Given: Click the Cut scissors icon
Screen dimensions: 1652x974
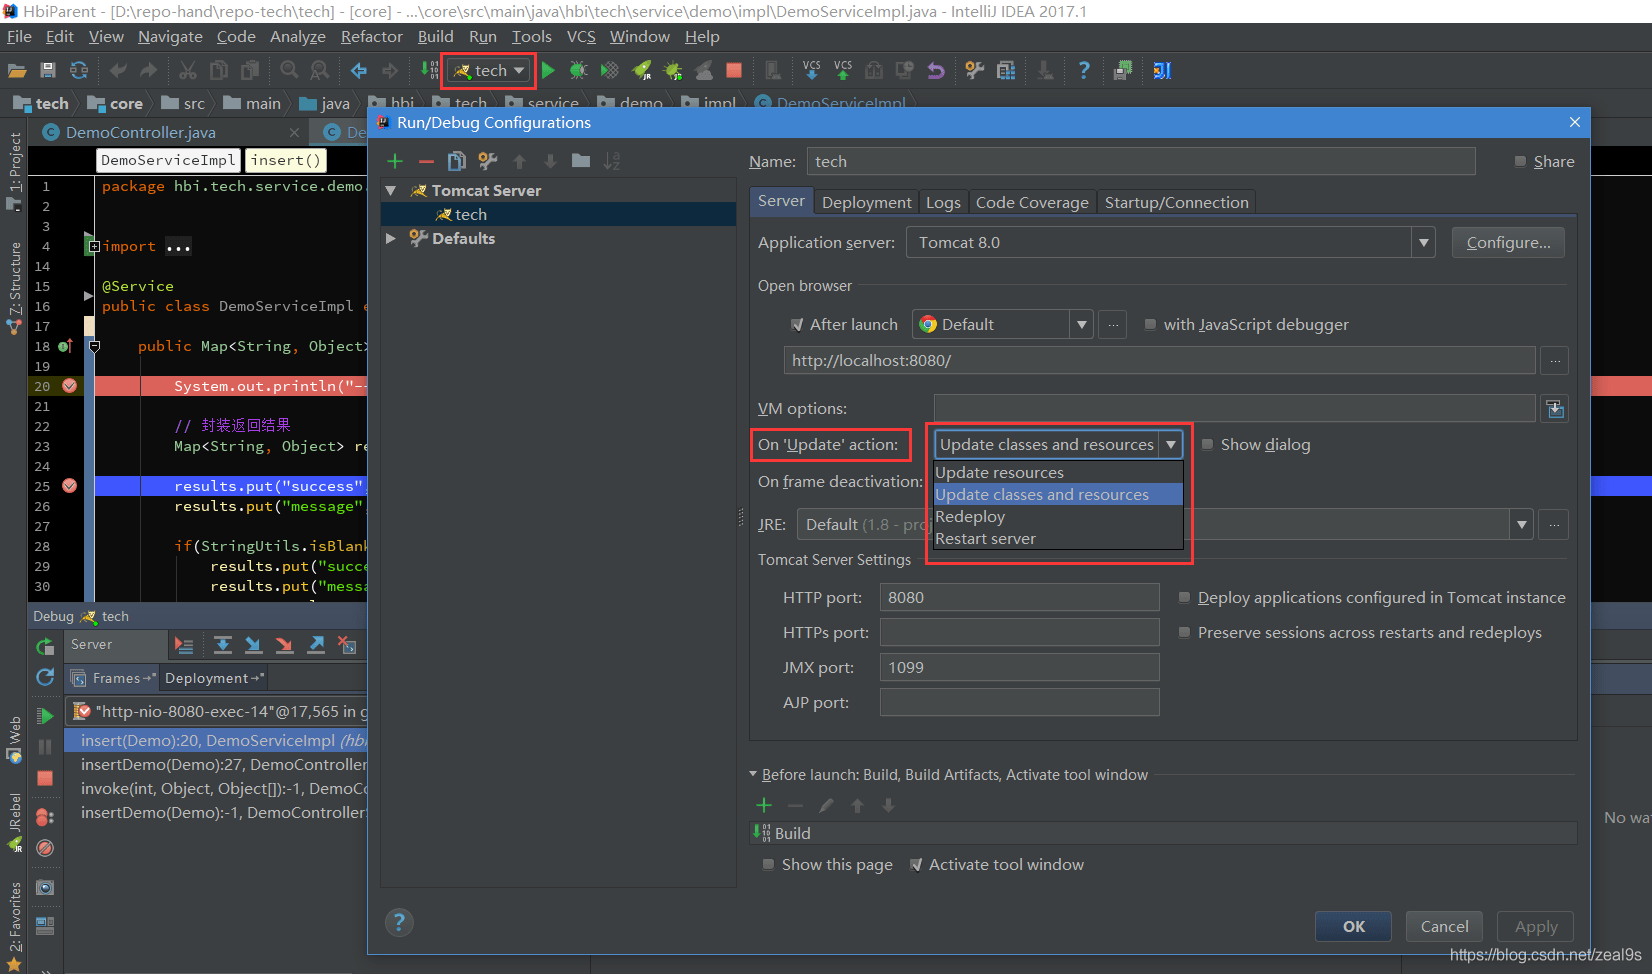Looking at the screenshot, I should [x=187, y=70].
